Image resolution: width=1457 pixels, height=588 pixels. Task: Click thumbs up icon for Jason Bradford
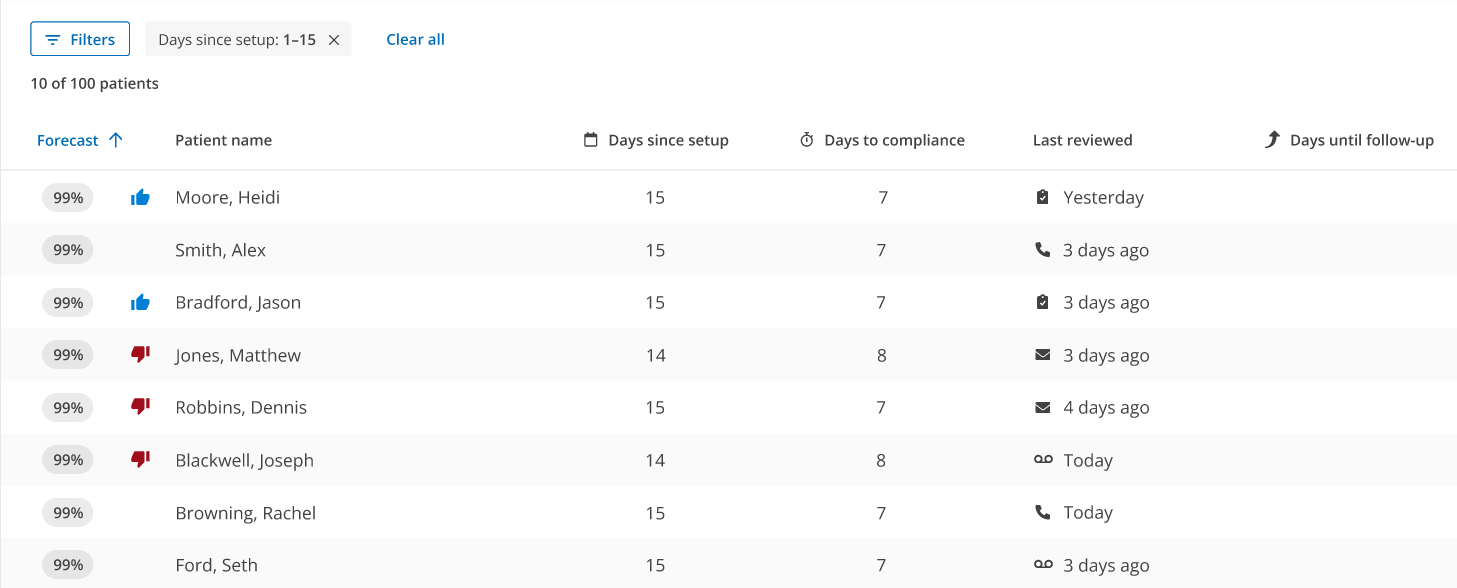tap(140, 303)
